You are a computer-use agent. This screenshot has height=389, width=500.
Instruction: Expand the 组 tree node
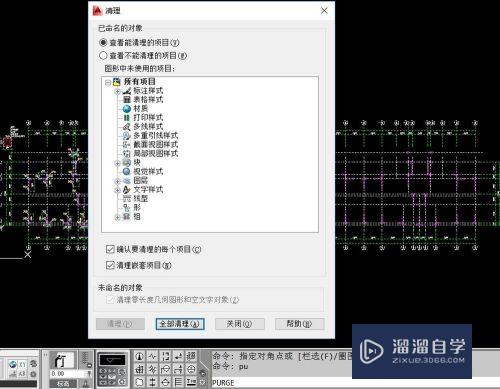(117, 217)
